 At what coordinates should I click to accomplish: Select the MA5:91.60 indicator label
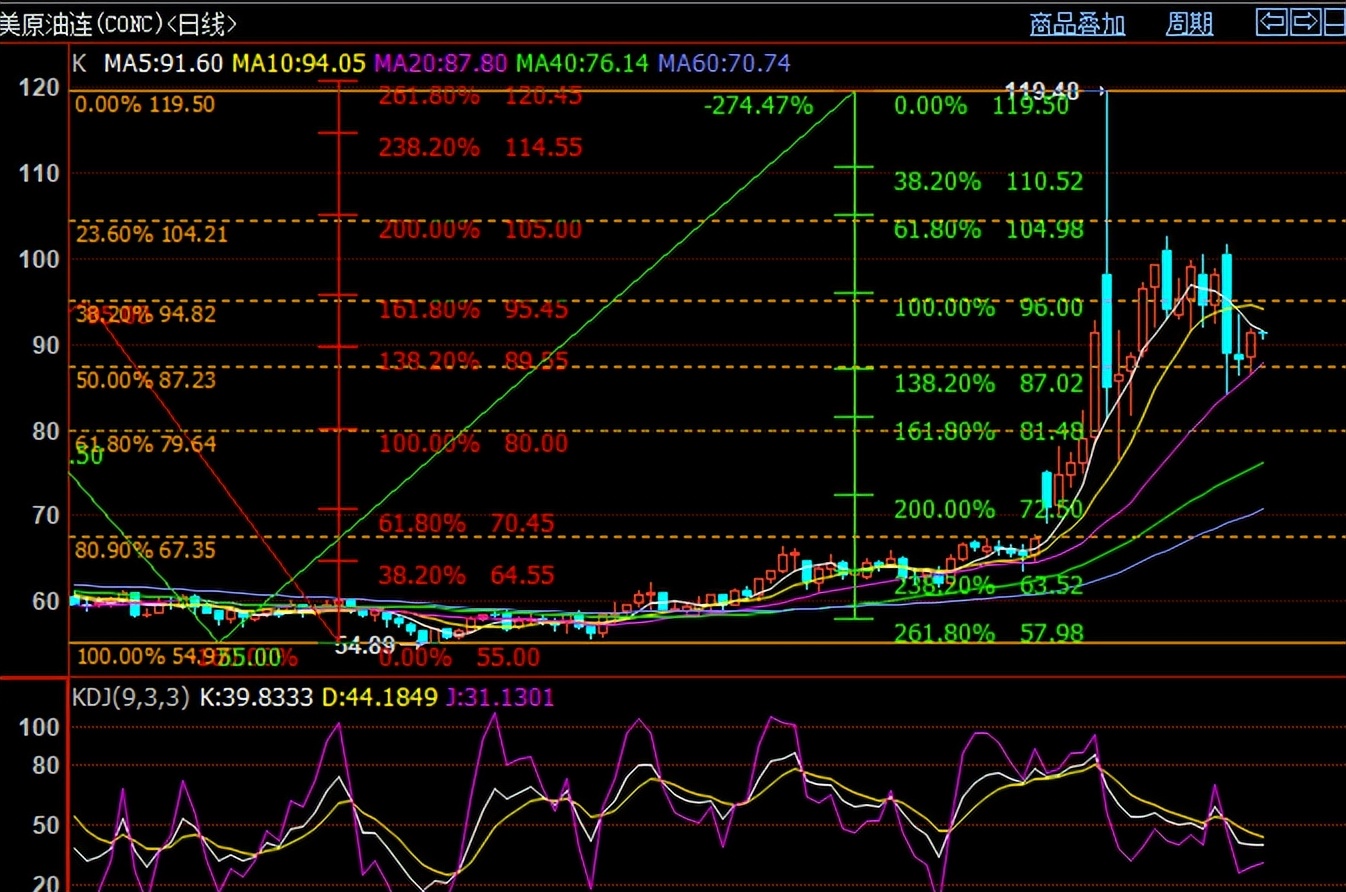(x=164, y=63)
